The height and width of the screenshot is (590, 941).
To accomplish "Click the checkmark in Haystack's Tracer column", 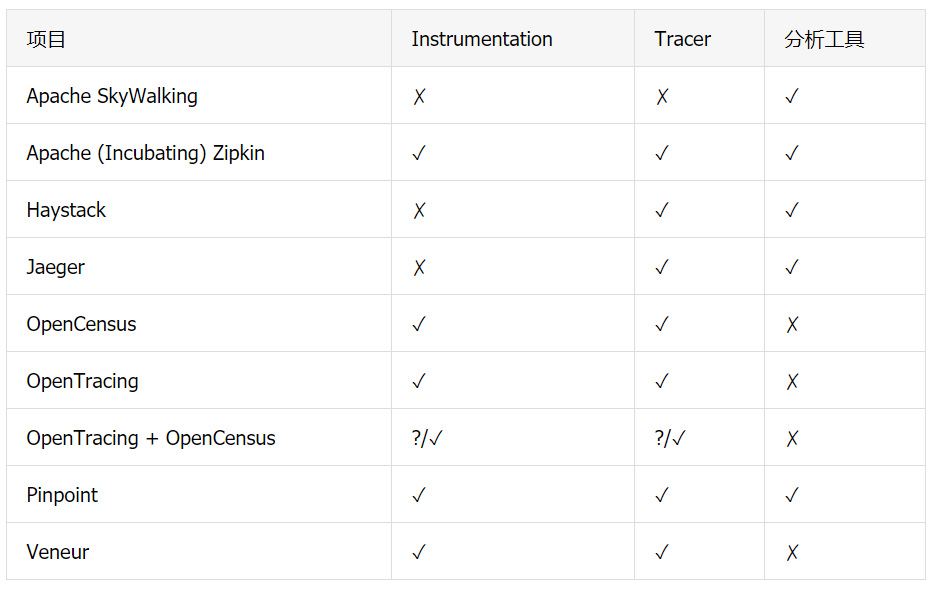I will [x=662, y=211].
